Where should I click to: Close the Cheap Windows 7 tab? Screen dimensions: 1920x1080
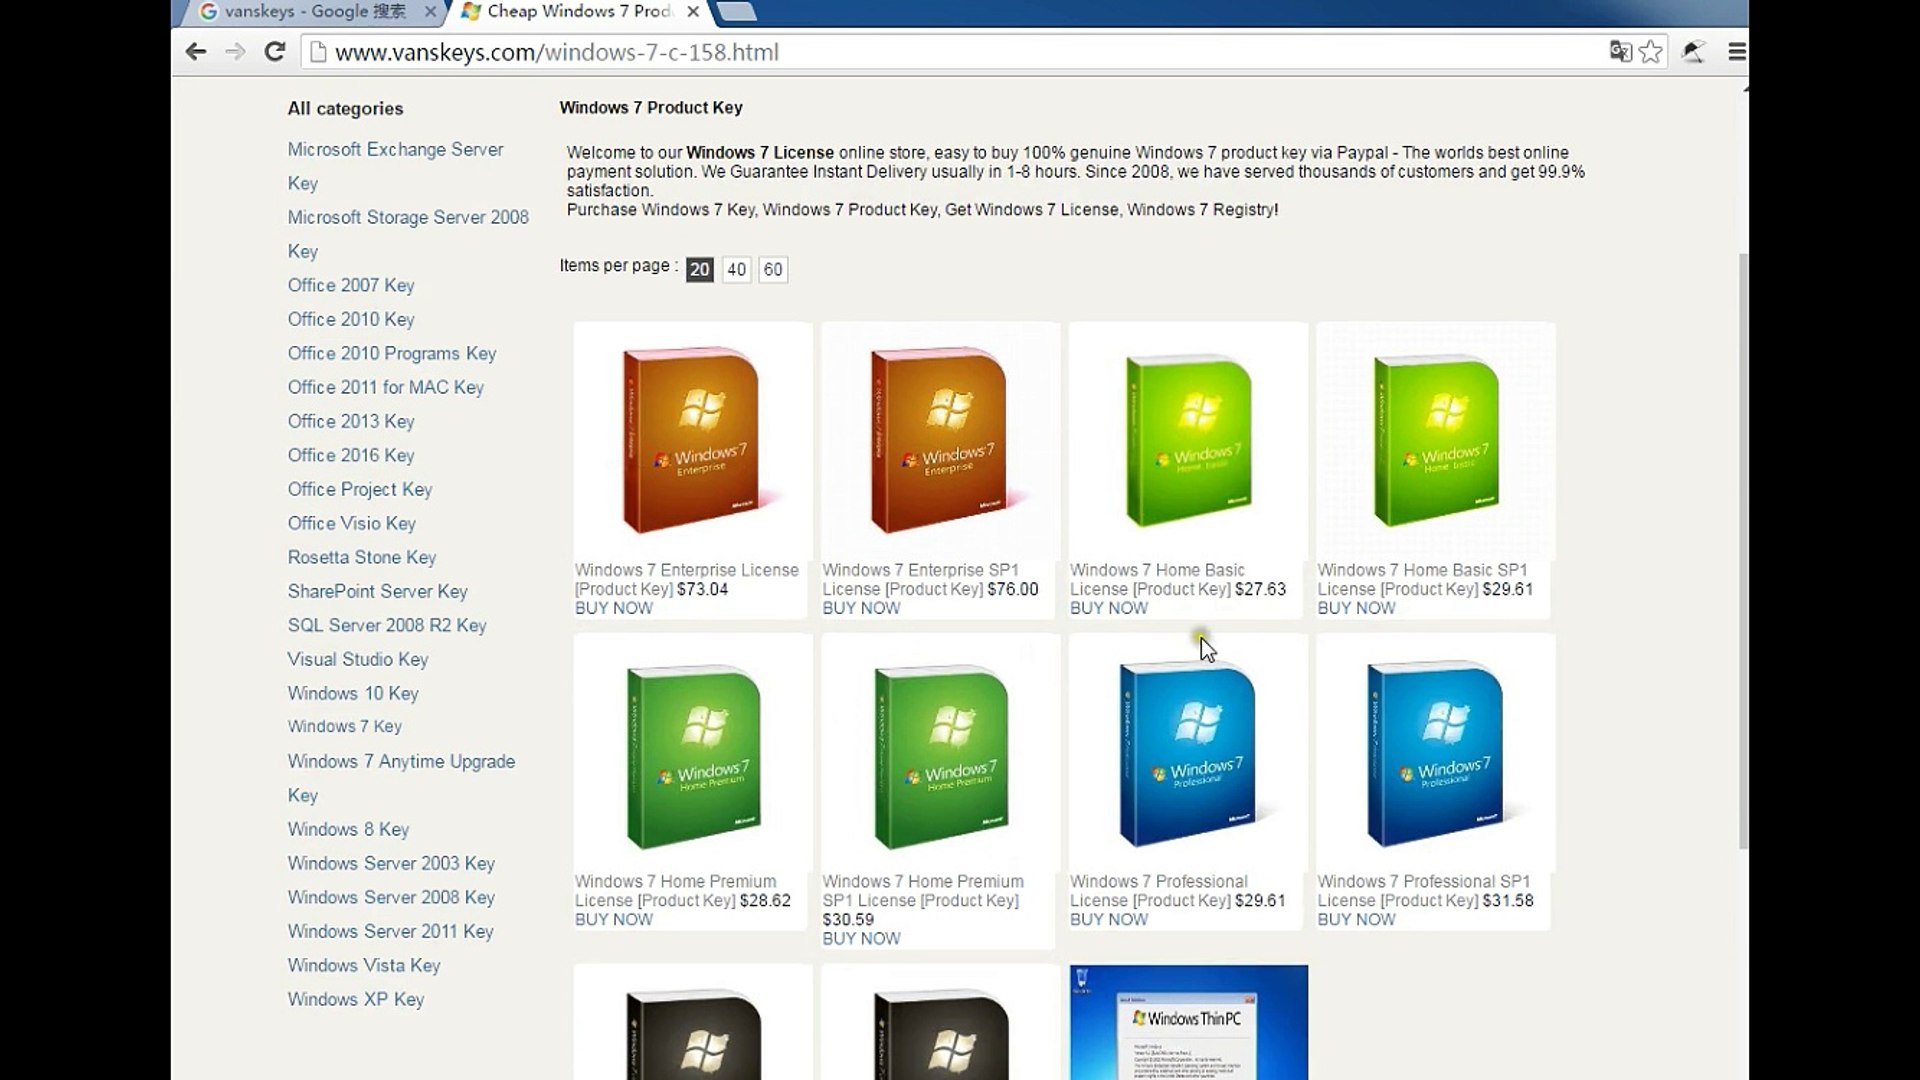(693, 12)
